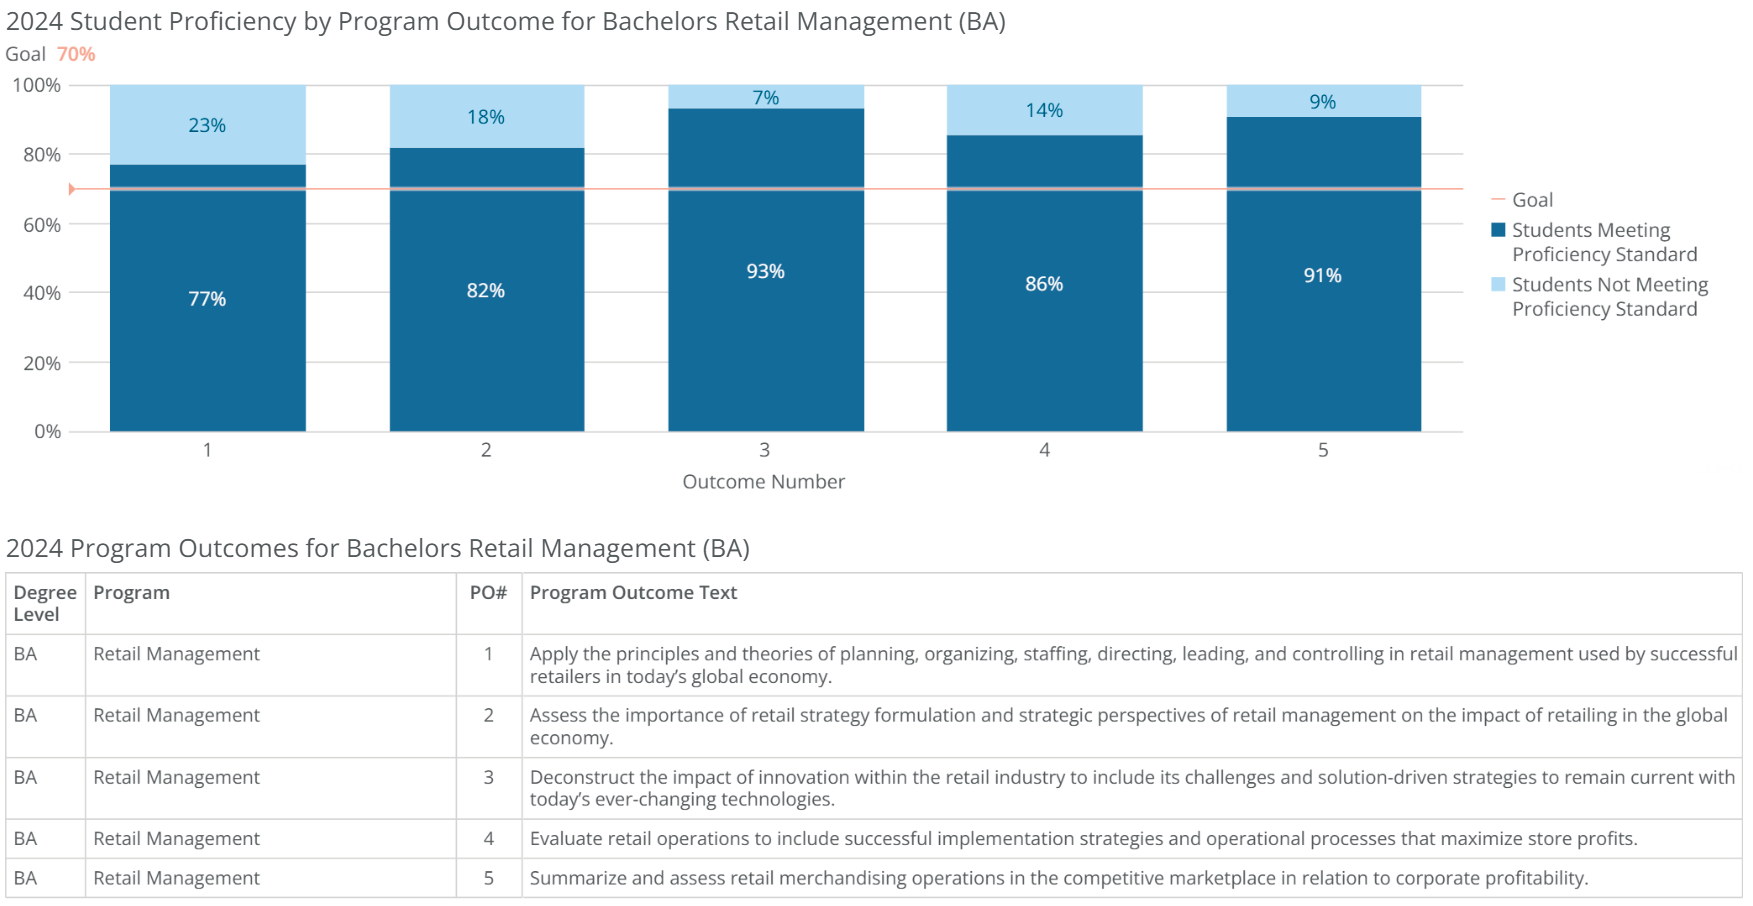The height and width of the screenshot is (906, 1753).
Task: Click the 2024 Program Outcomes section heading
Action: pyautogui.click(x=378, y=548)
